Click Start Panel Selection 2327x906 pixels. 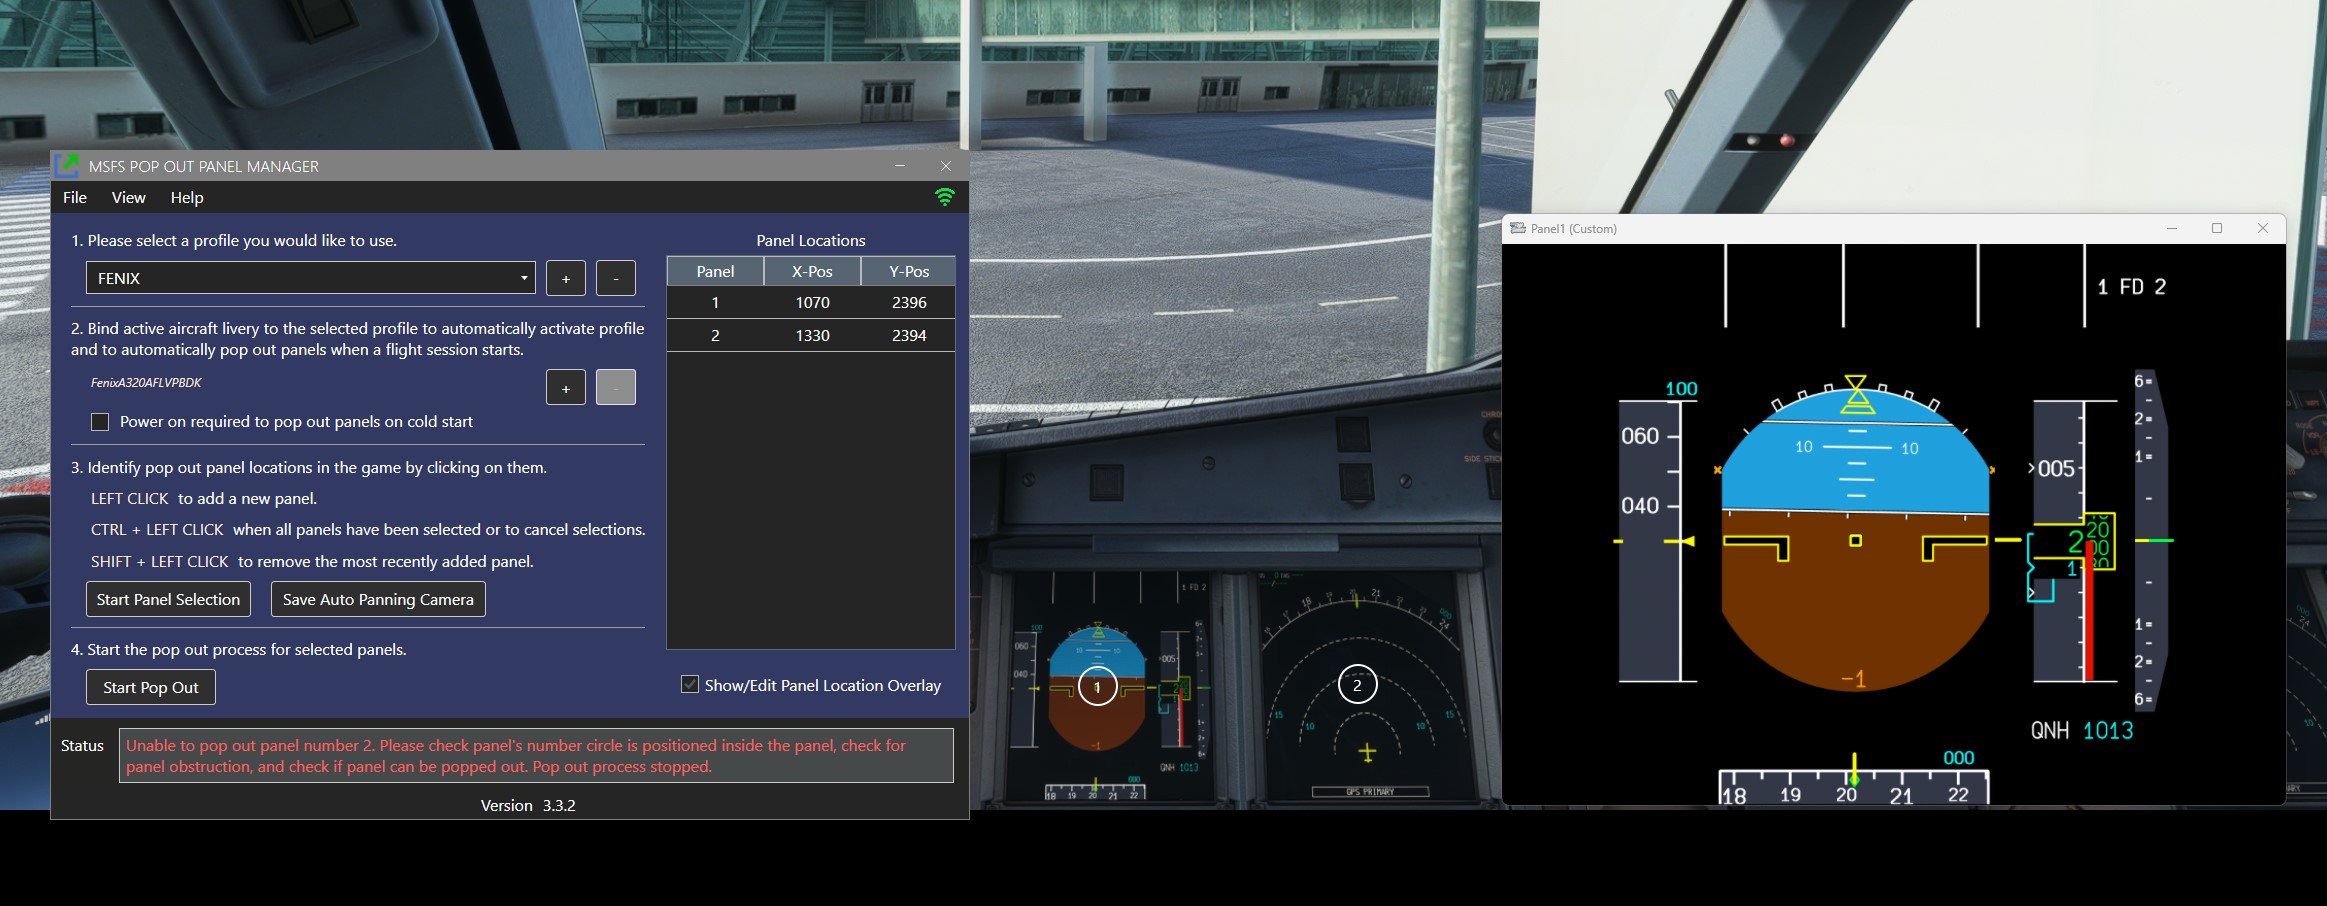point(168,598)
